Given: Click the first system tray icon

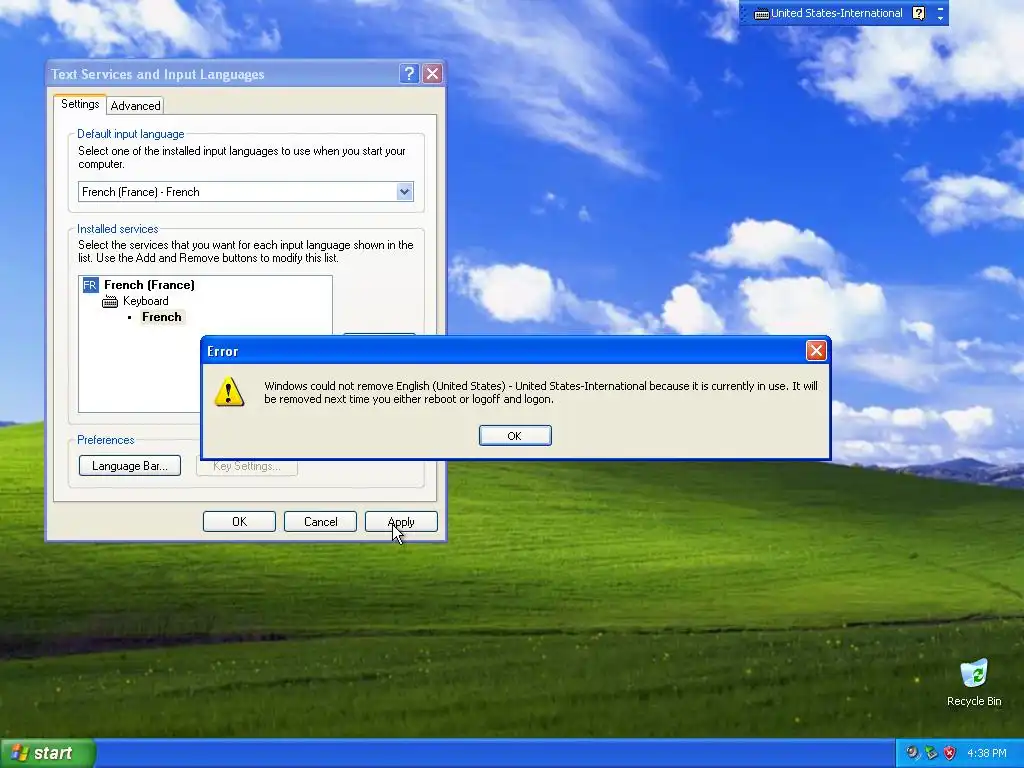Looking at the screenshot, I should (912, 753).
